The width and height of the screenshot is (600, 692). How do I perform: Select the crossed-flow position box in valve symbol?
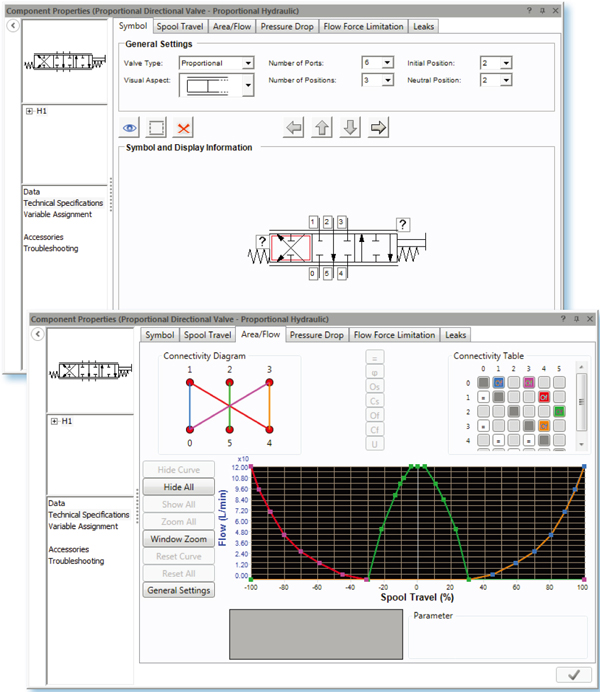(x=291, y=248)
